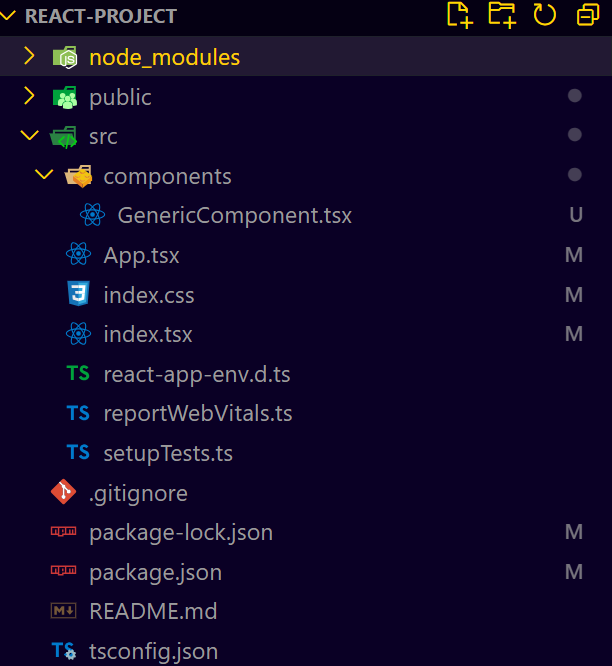Screen dimensions: 612x666
Task: Click the New Folder icon in explorer header
Action: (502, 15)
